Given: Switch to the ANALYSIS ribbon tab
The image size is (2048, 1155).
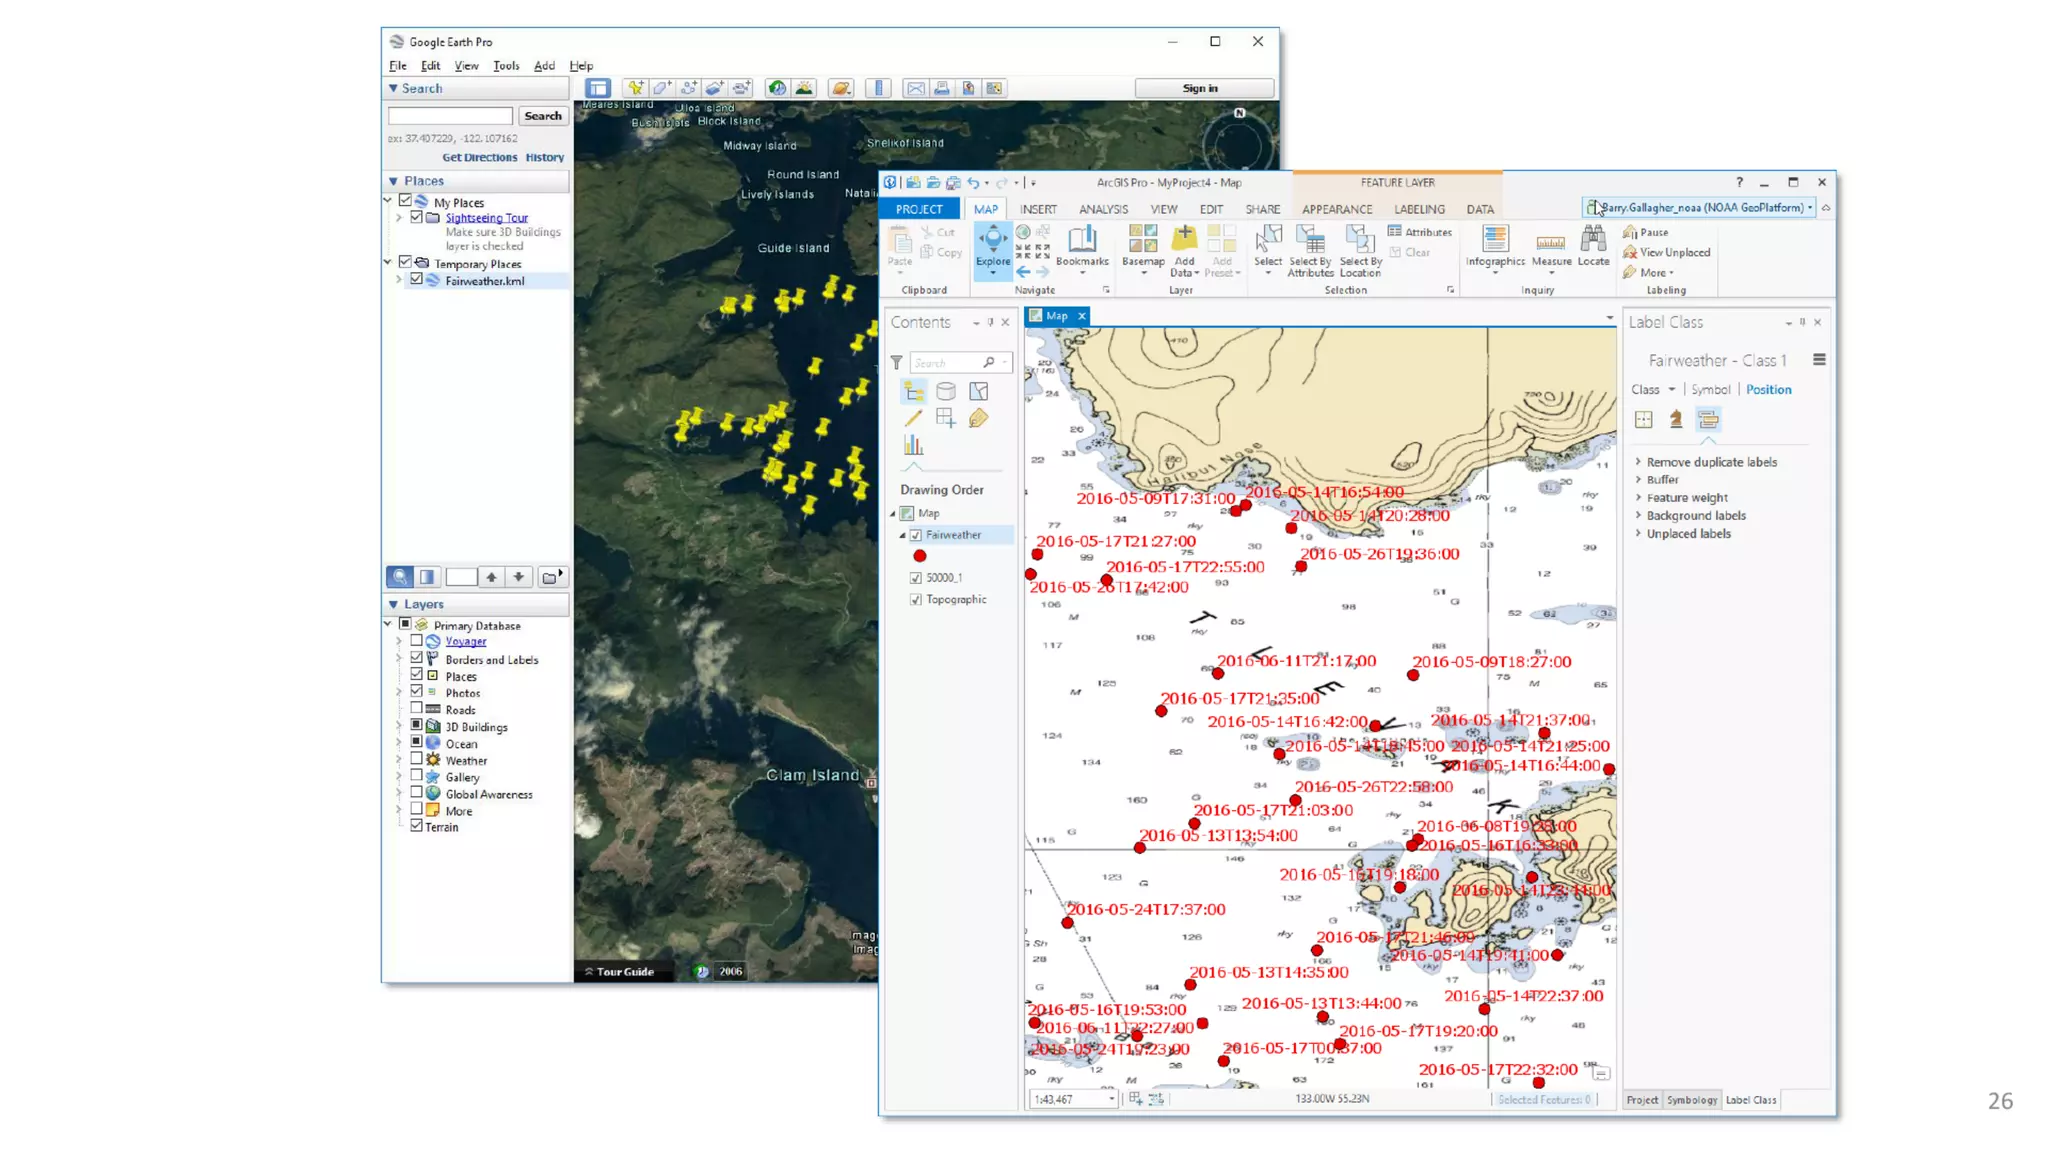Looking at the screenshot, I should [1103, 209].
